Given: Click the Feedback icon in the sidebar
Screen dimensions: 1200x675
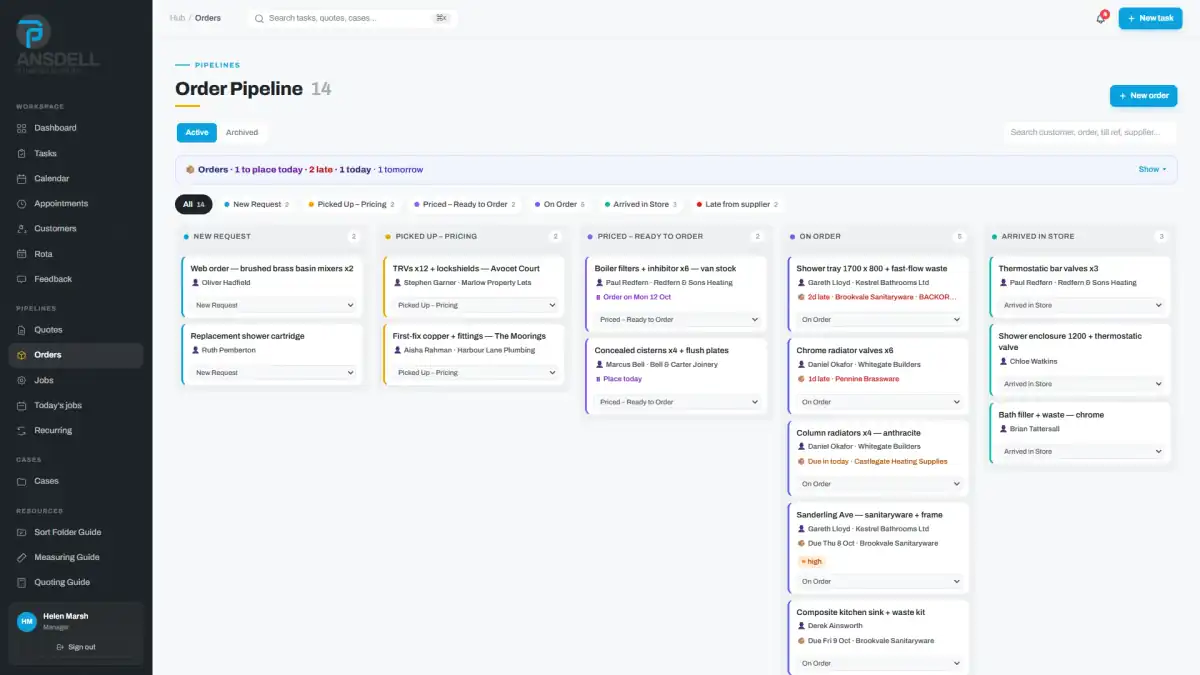Looking at the screenshot, I should tap(23, 279).
